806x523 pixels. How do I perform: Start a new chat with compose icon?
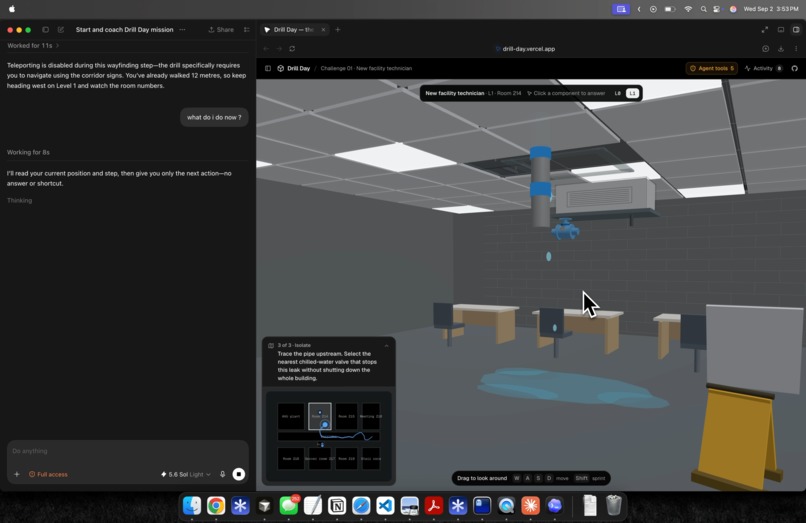61,30
